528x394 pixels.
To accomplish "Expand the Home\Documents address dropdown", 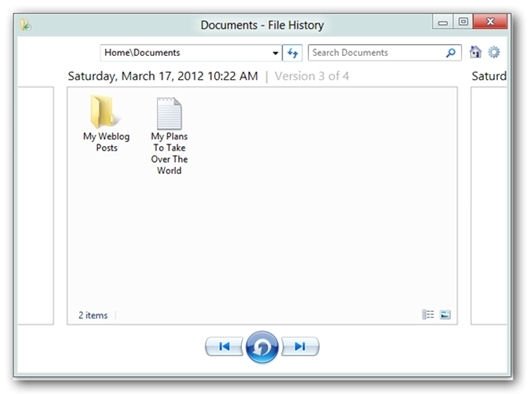I will coord(275,53).
